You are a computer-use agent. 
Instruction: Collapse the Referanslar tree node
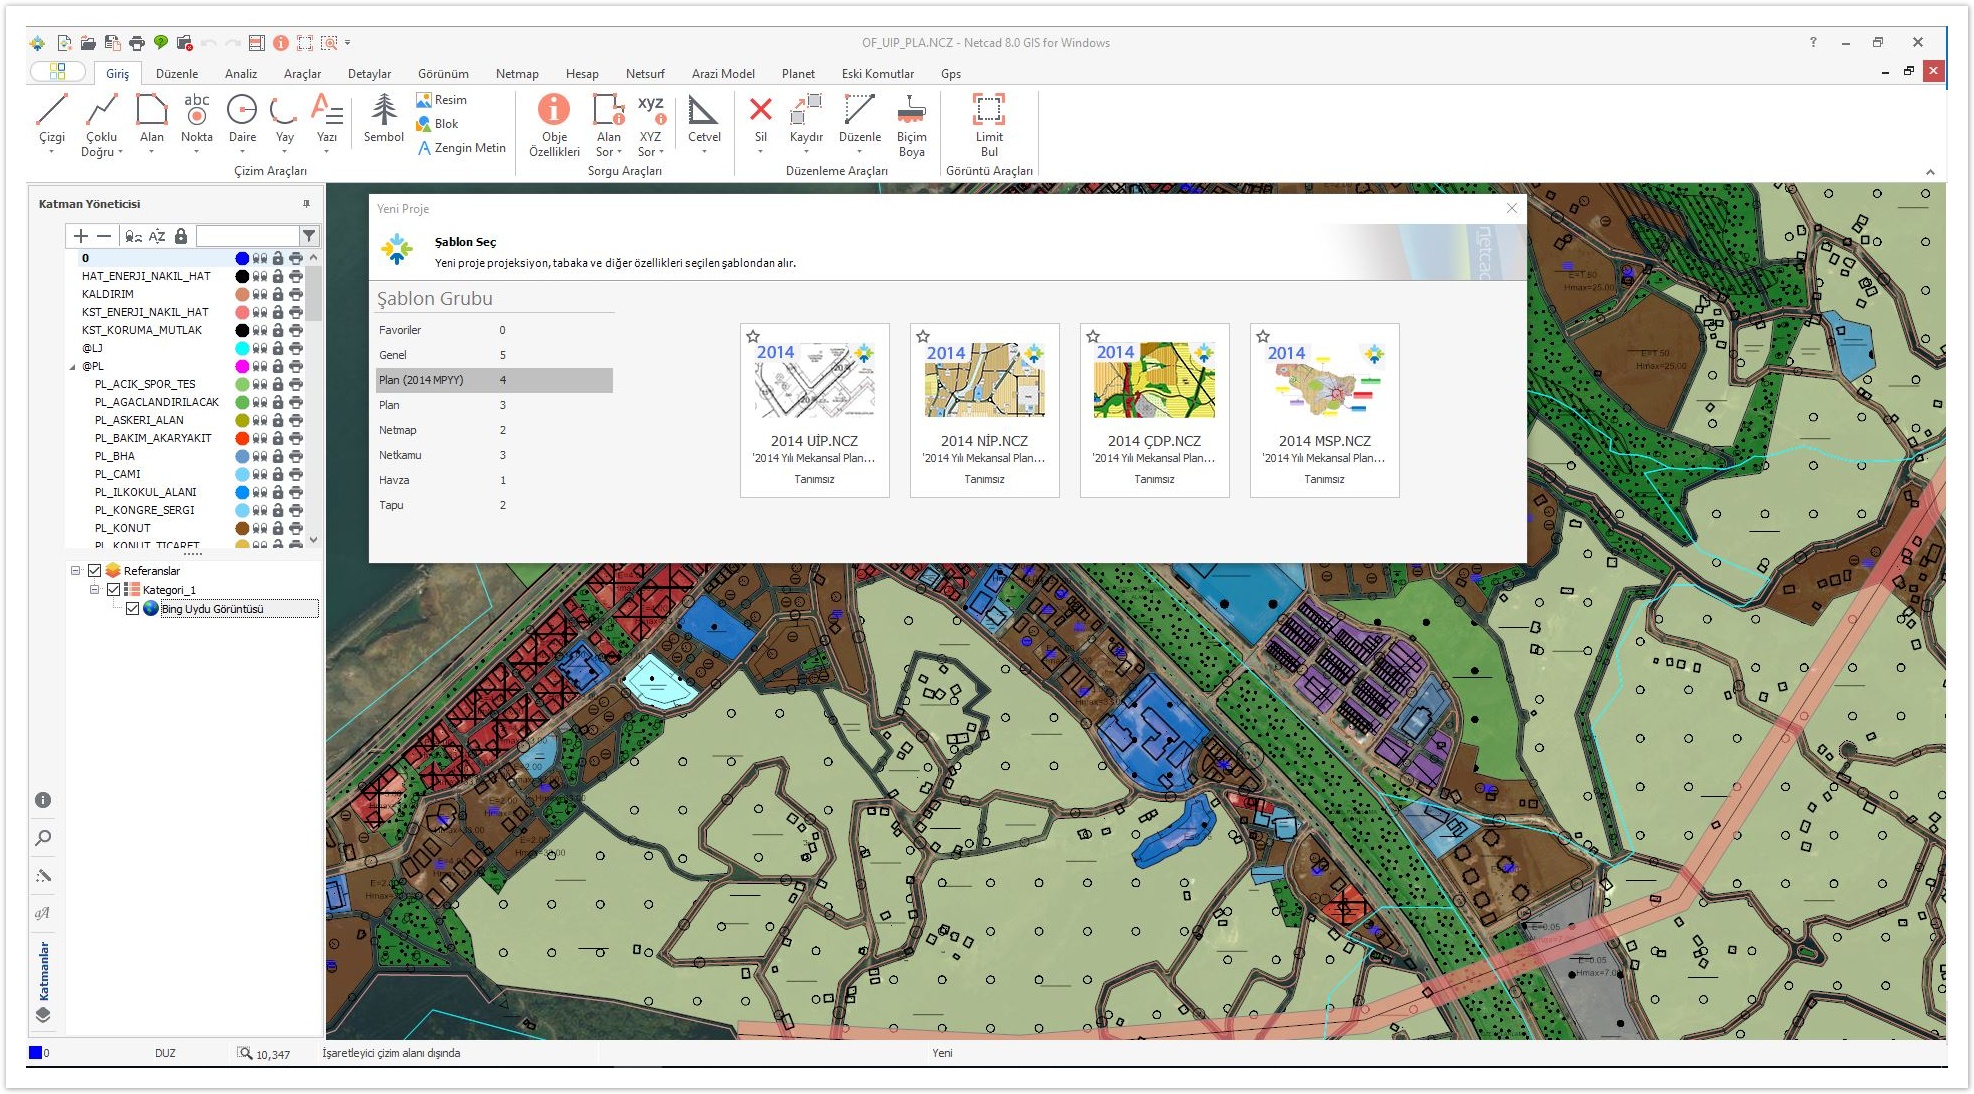coord(75,571)
